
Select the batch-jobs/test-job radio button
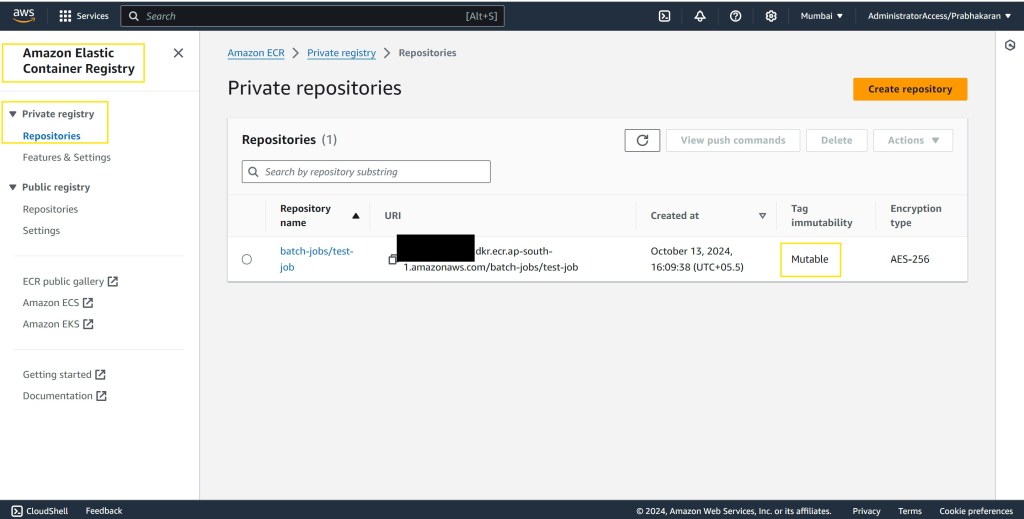(247, 259)
